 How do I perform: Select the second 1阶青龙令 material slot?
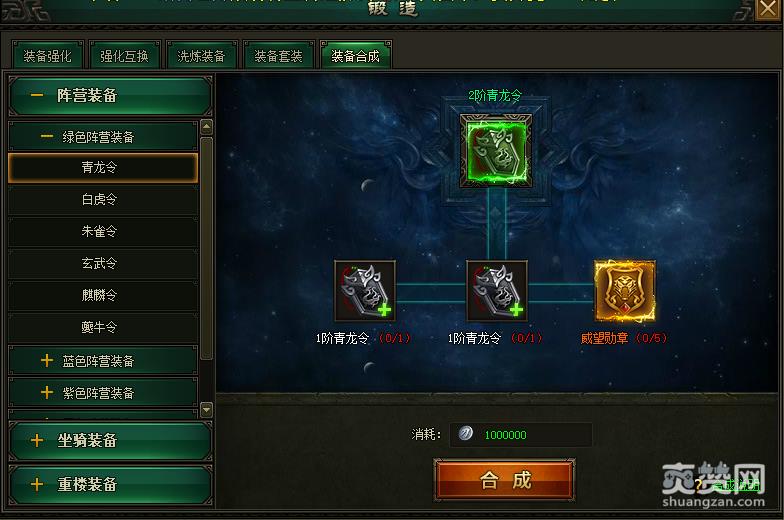(496, 290)
